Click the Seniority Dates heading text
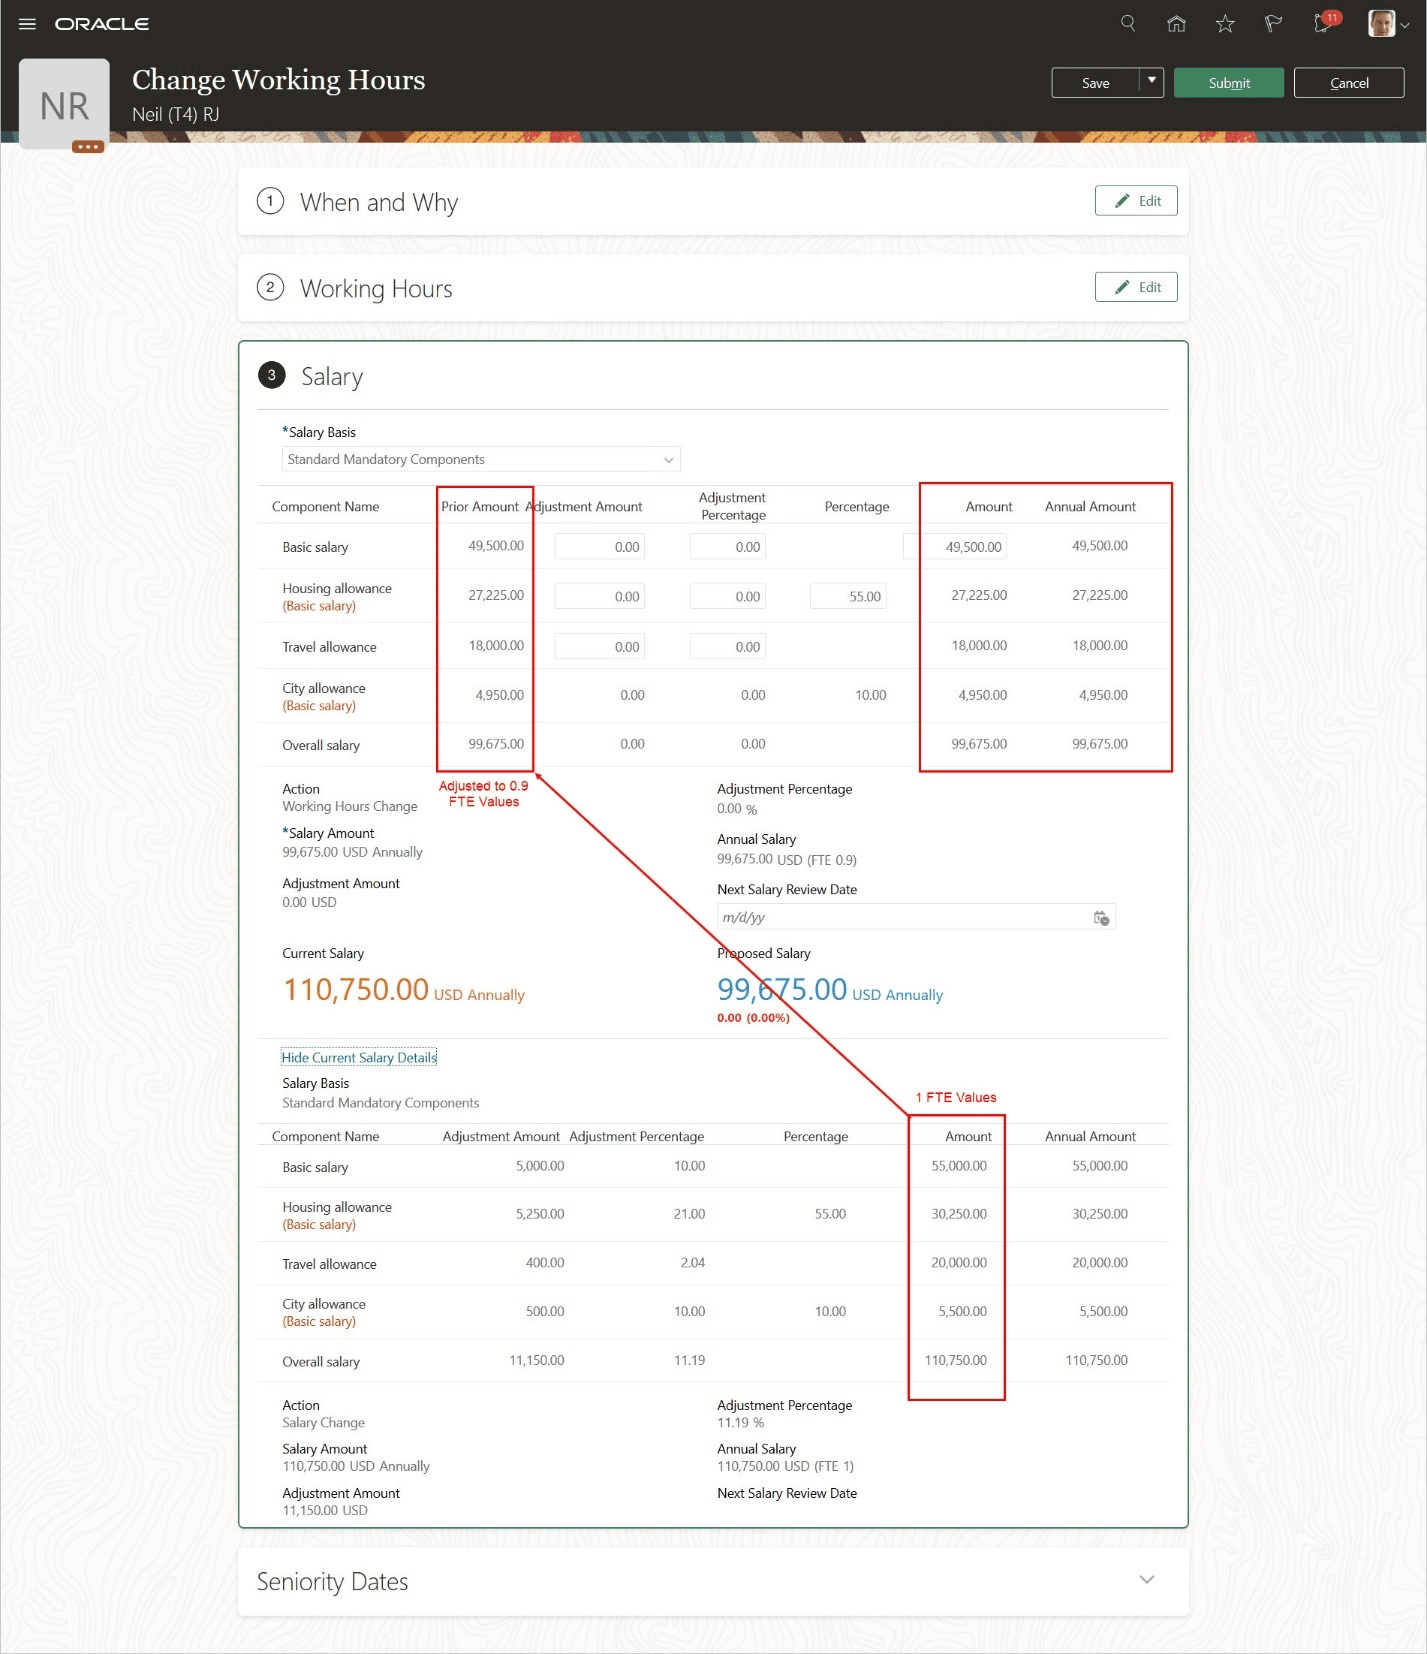The height and width of the screenshot is (1654, 1427). pos(332,1582)
